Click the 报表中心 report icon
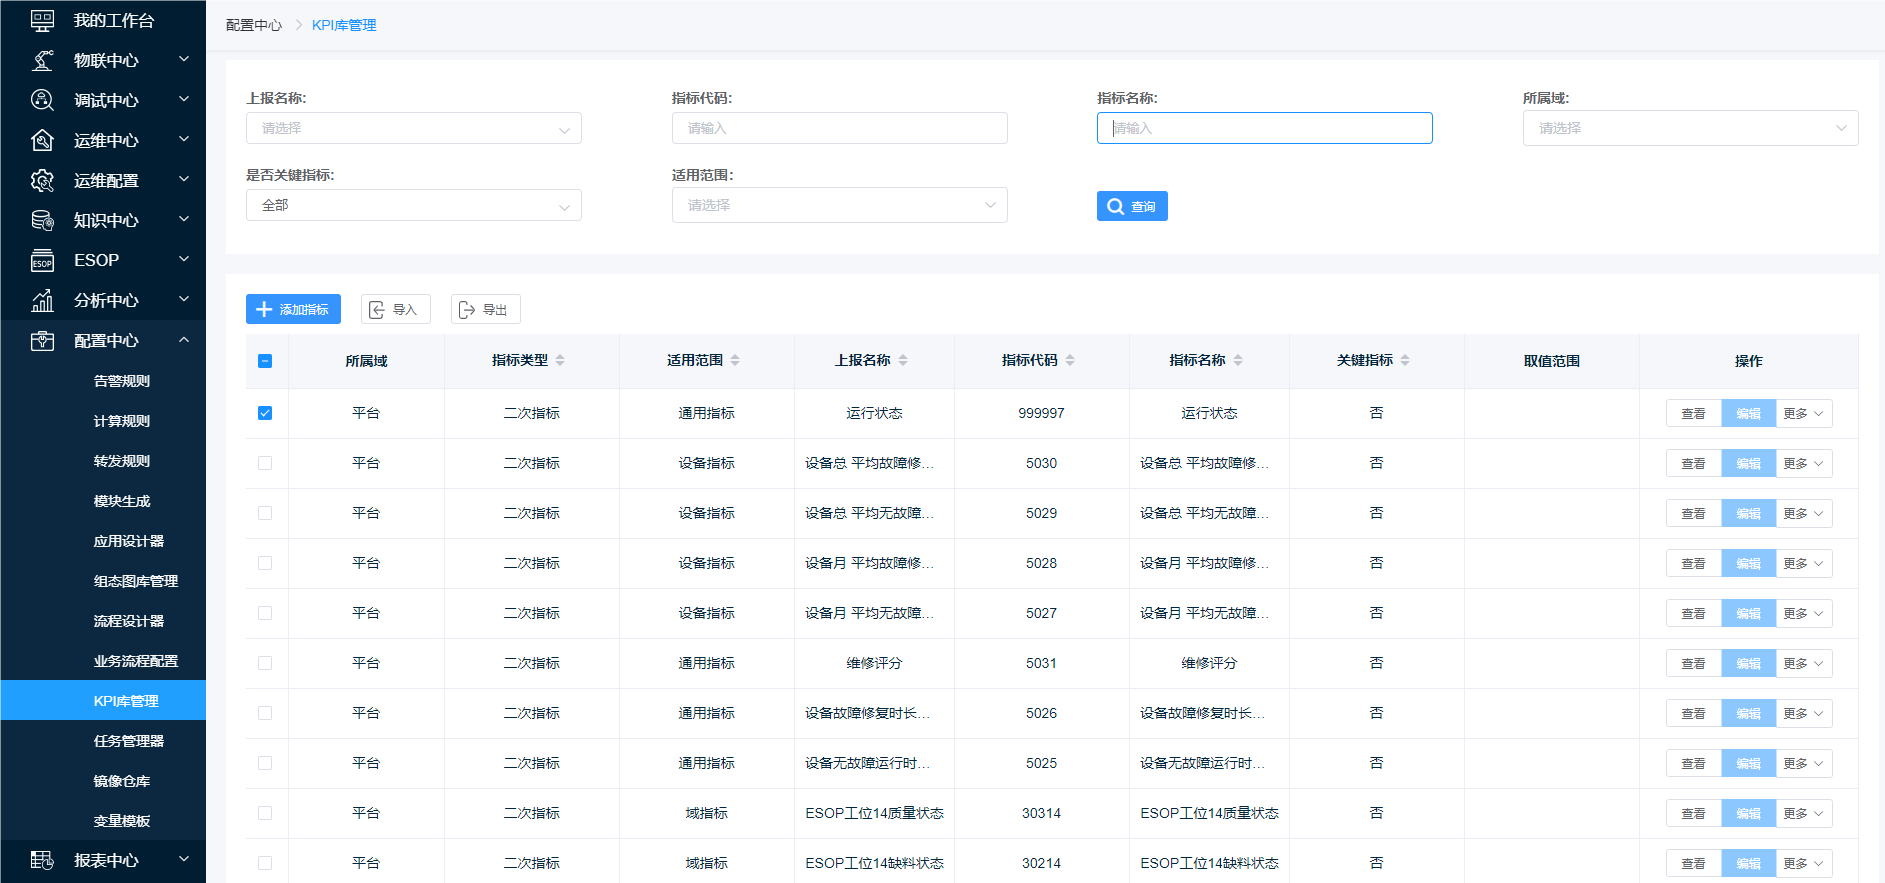Image resolution: width=1885 pixels, height=883 pixels. [42, 860]
